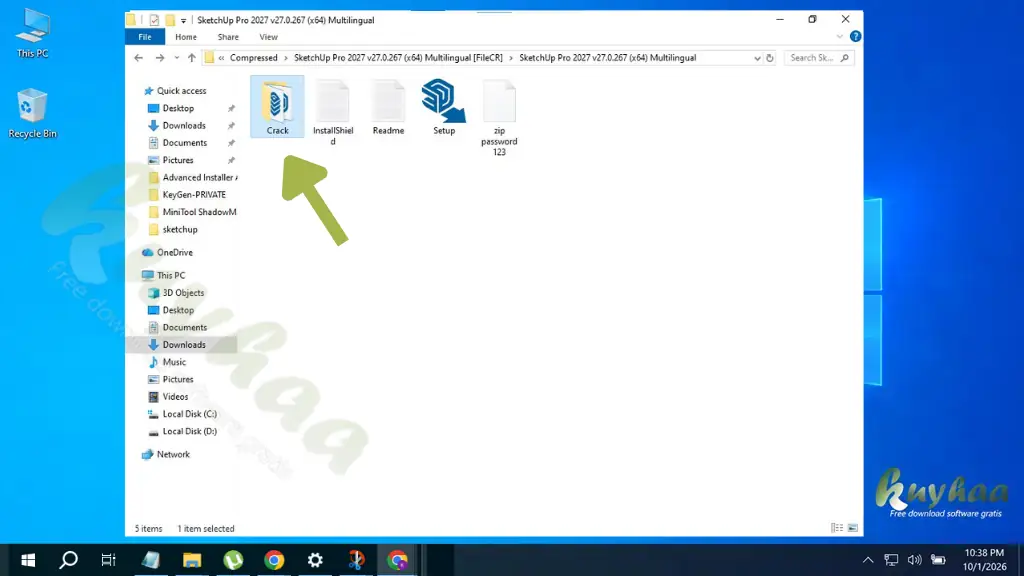Image resolution: width=1024 pixels, height=576 pixels.
Task: Click New folder quick access icon
Action: [170, 20]
